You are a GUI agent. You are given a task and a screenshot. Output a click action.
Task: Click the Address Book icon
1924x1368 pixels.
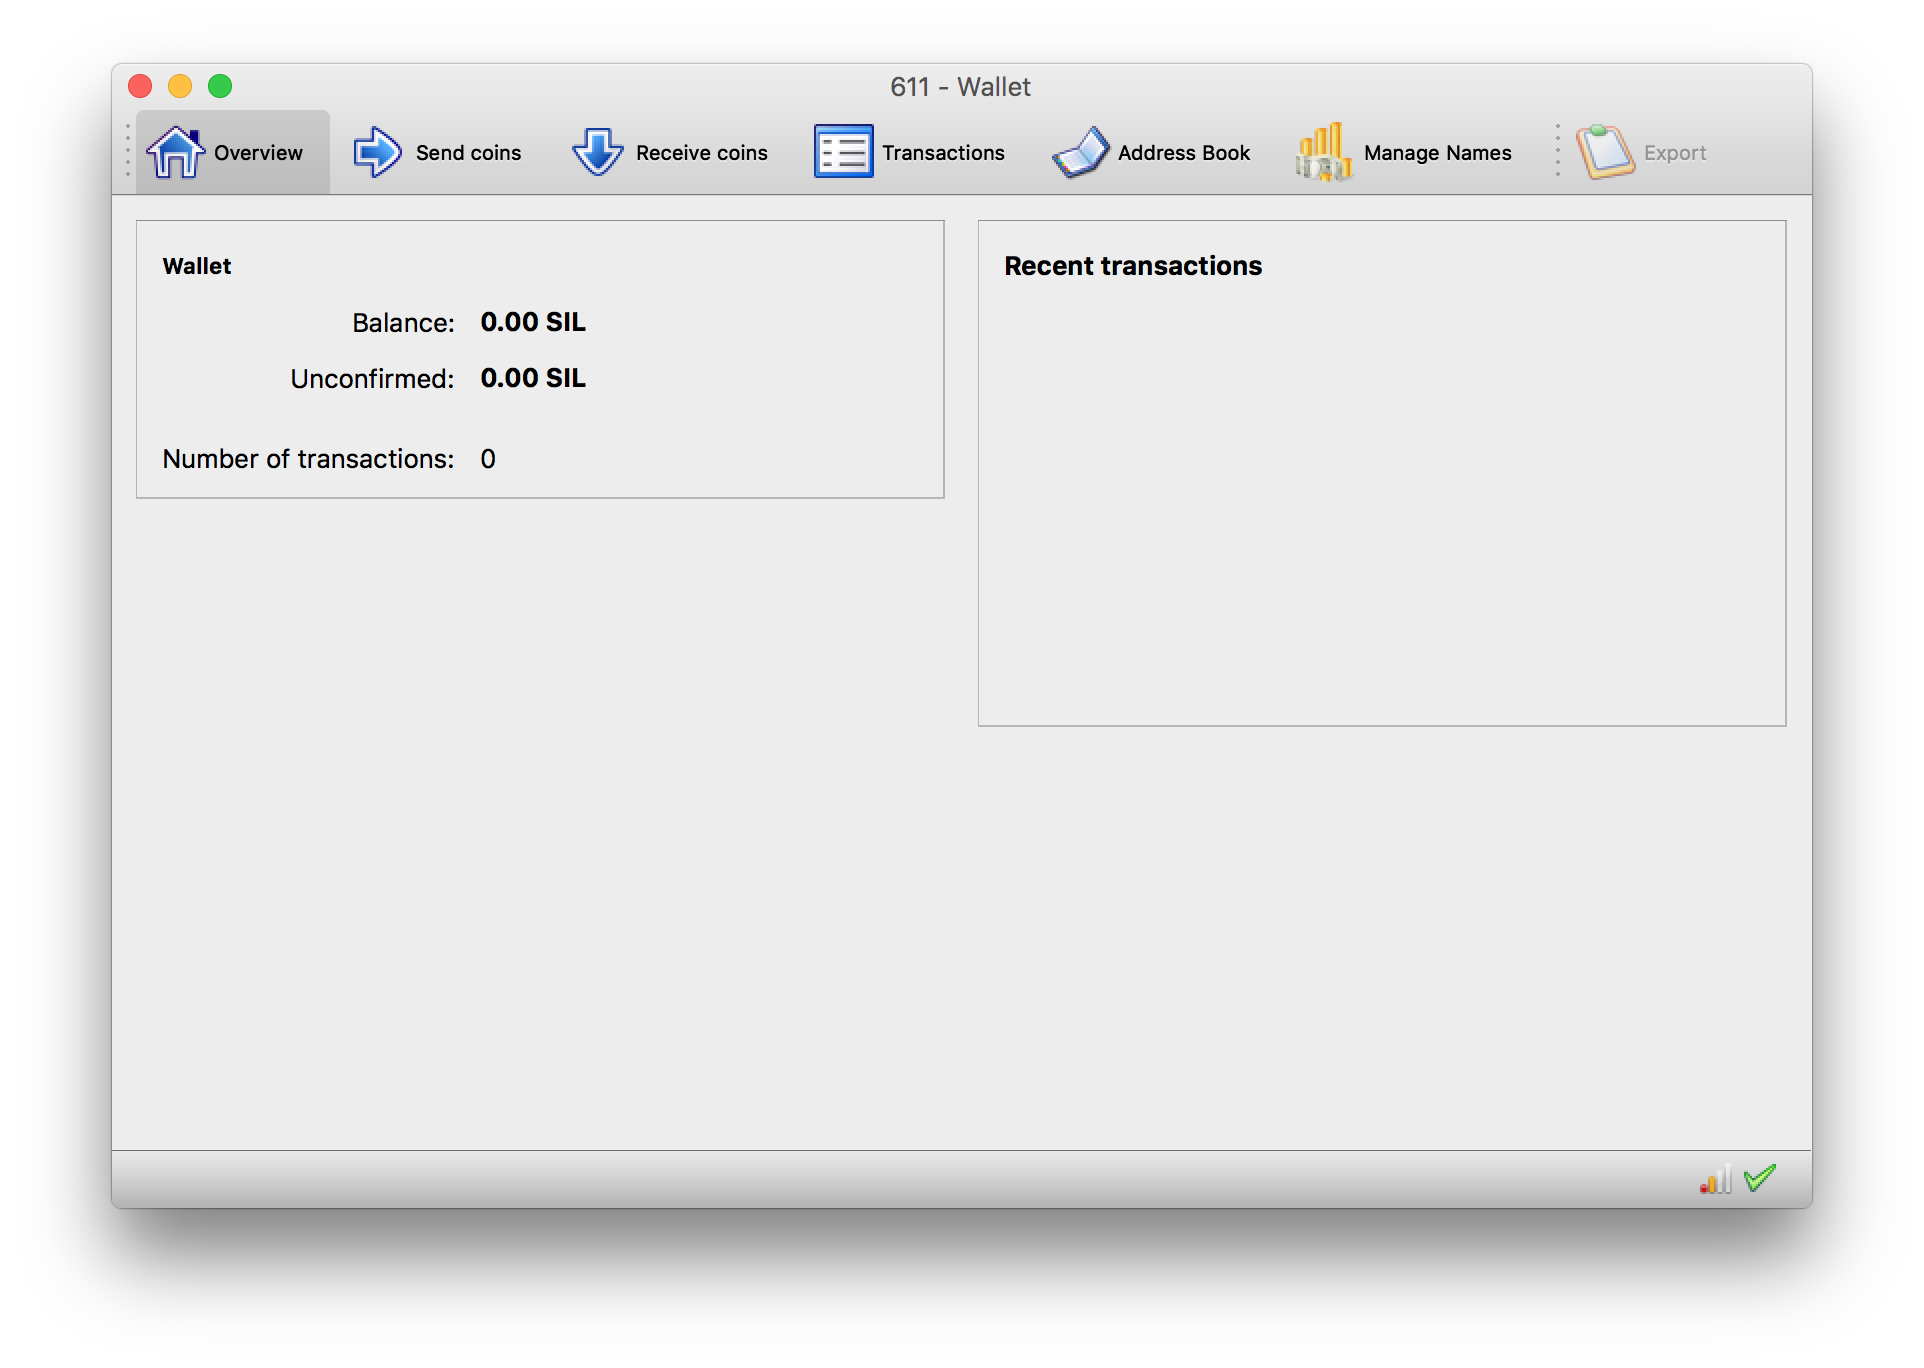click(1080, 152)
